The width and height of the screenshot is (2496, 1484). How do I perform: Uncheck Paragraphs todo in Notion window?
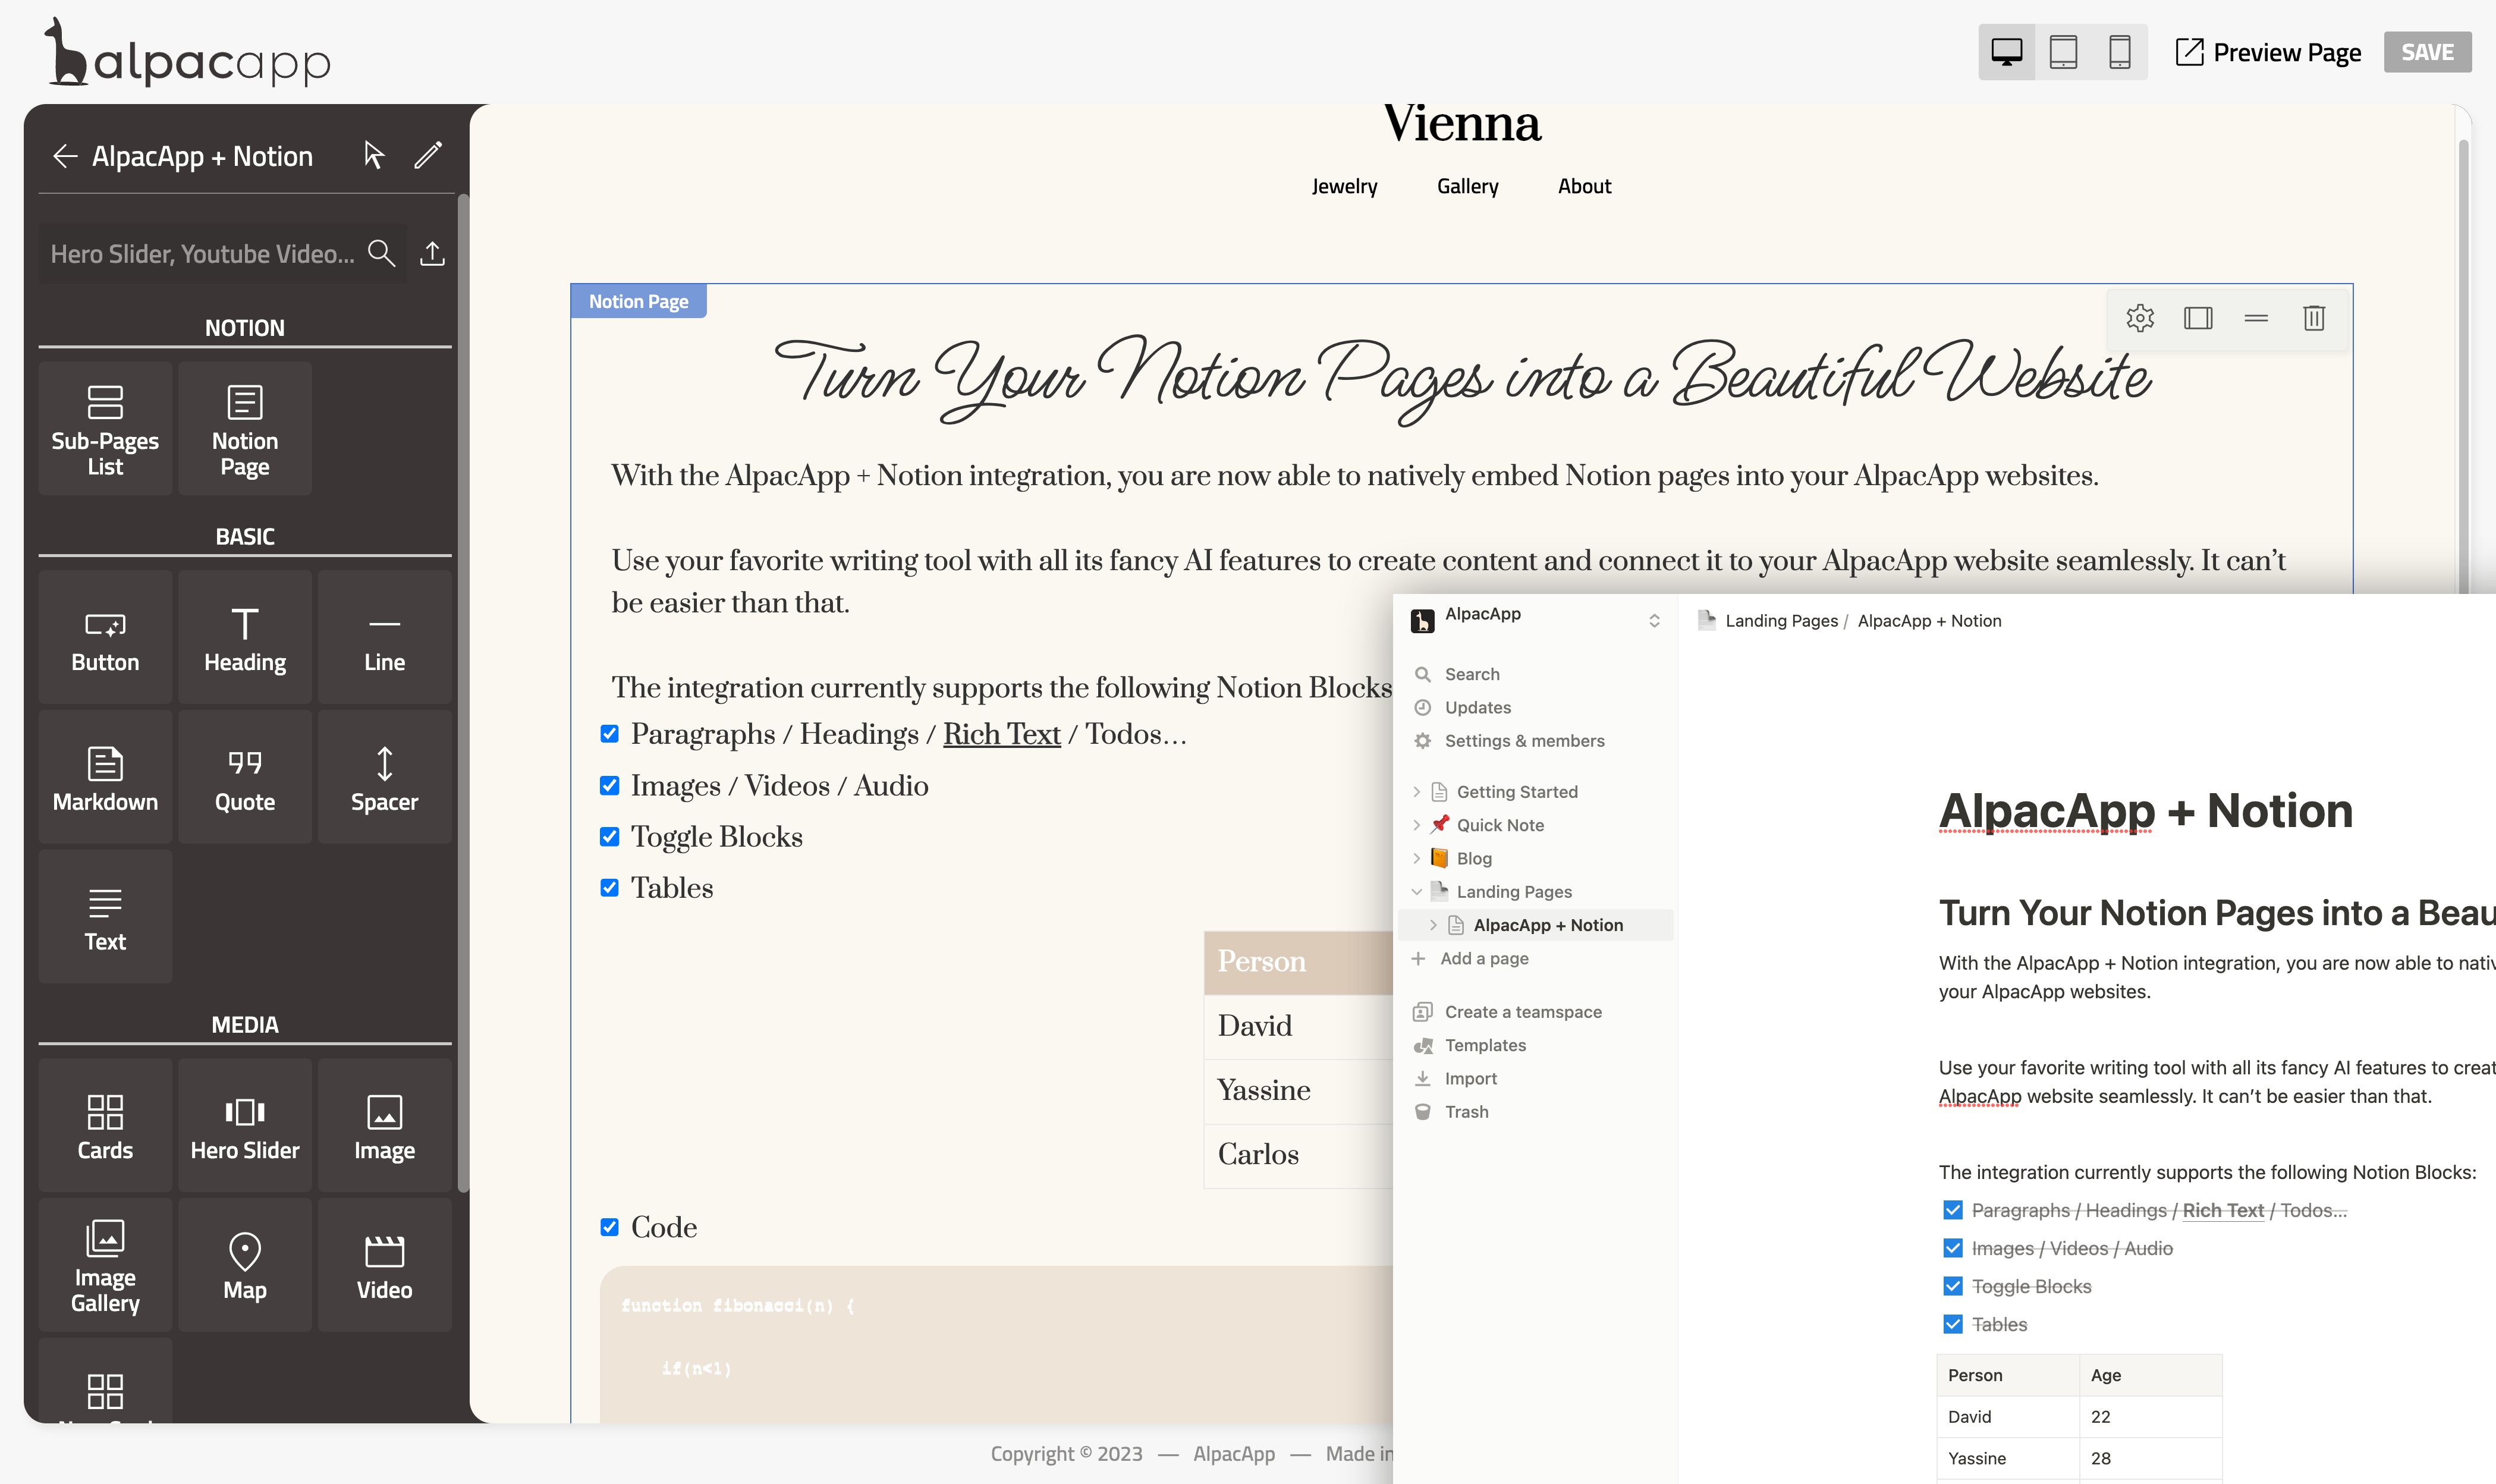pyautogui.click(x=1952, y=1210)
